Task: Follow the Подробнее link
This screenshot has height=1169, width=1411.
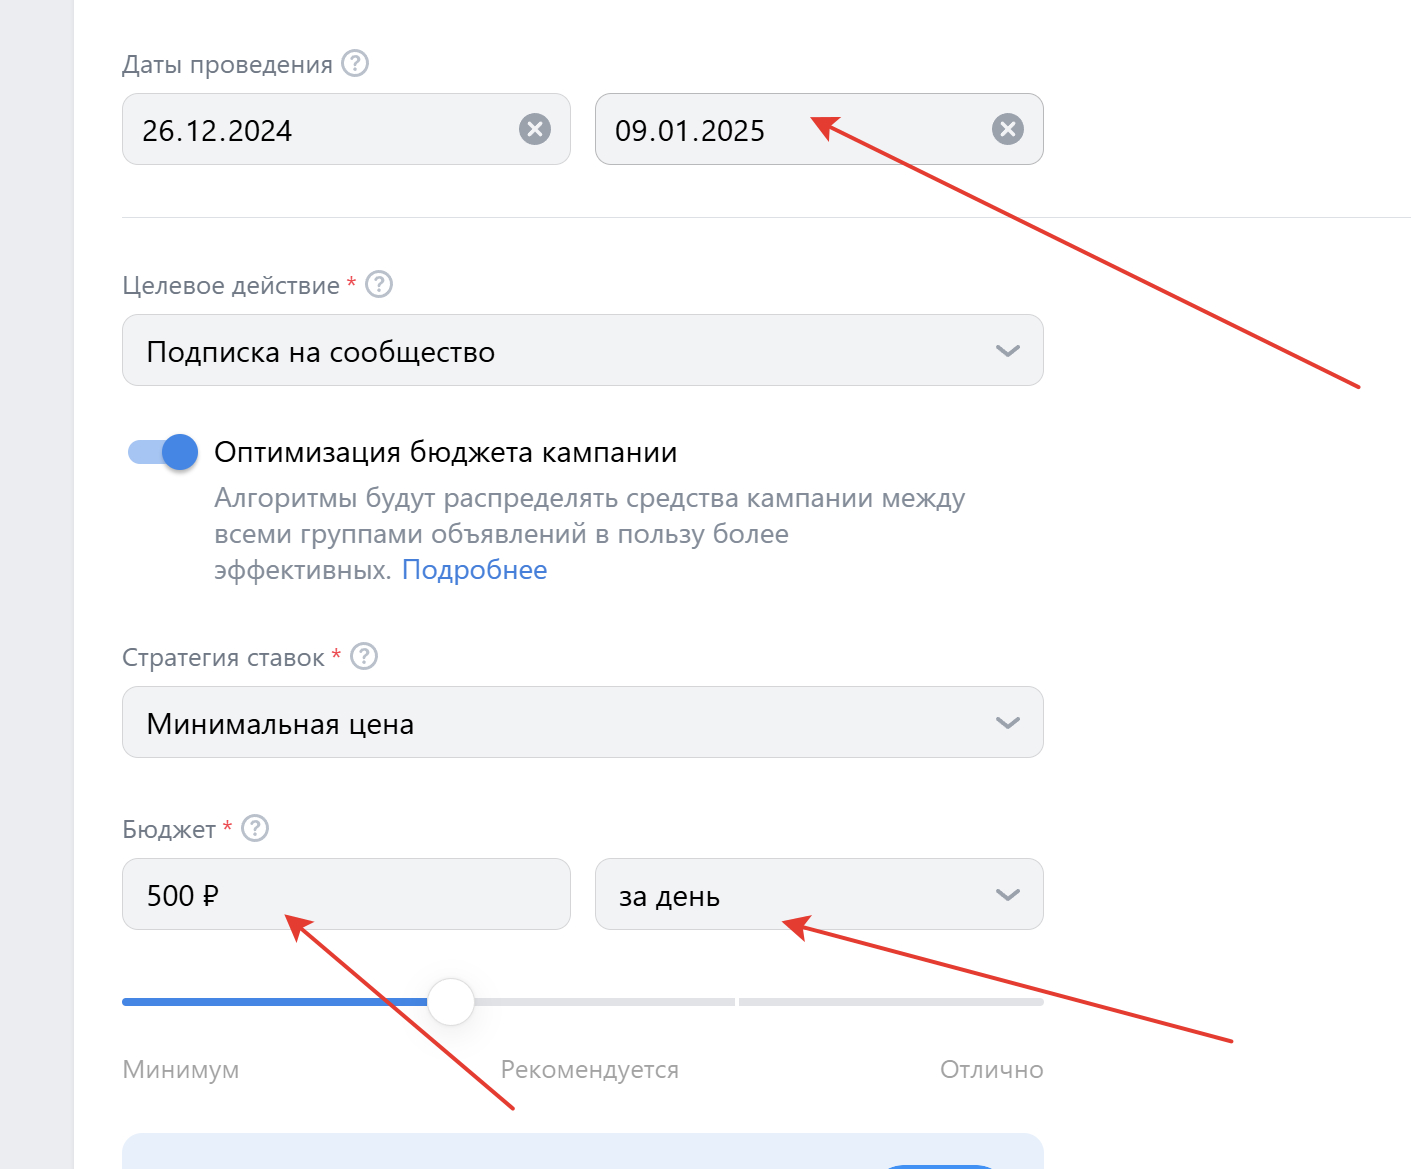Action: pyautogui.click(x=474, y=570)
